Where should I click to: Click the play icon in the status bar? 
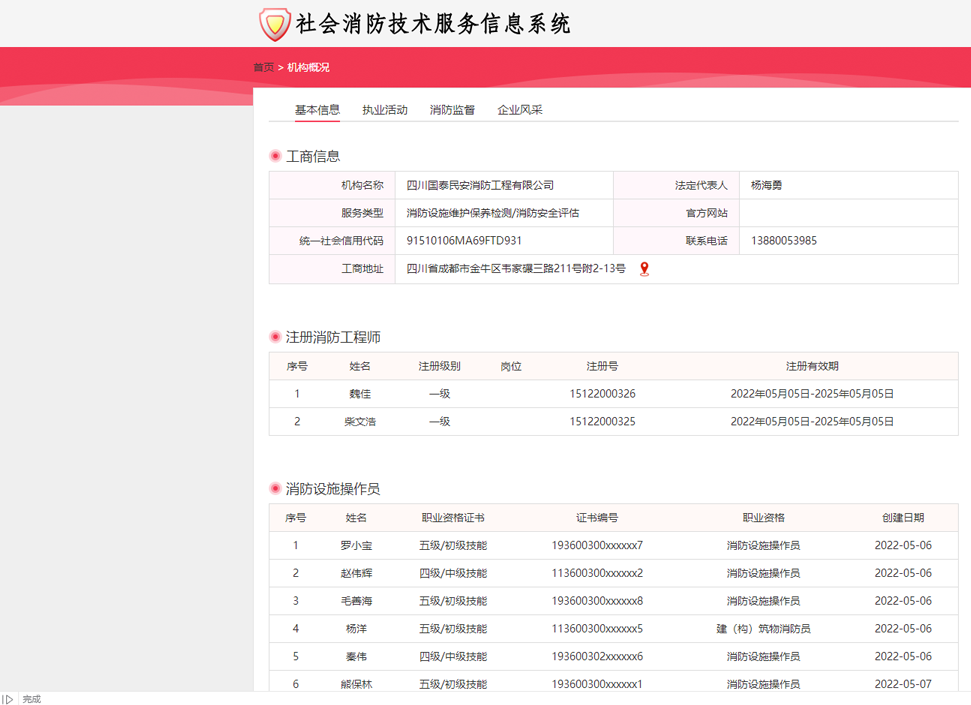[8, 699]
